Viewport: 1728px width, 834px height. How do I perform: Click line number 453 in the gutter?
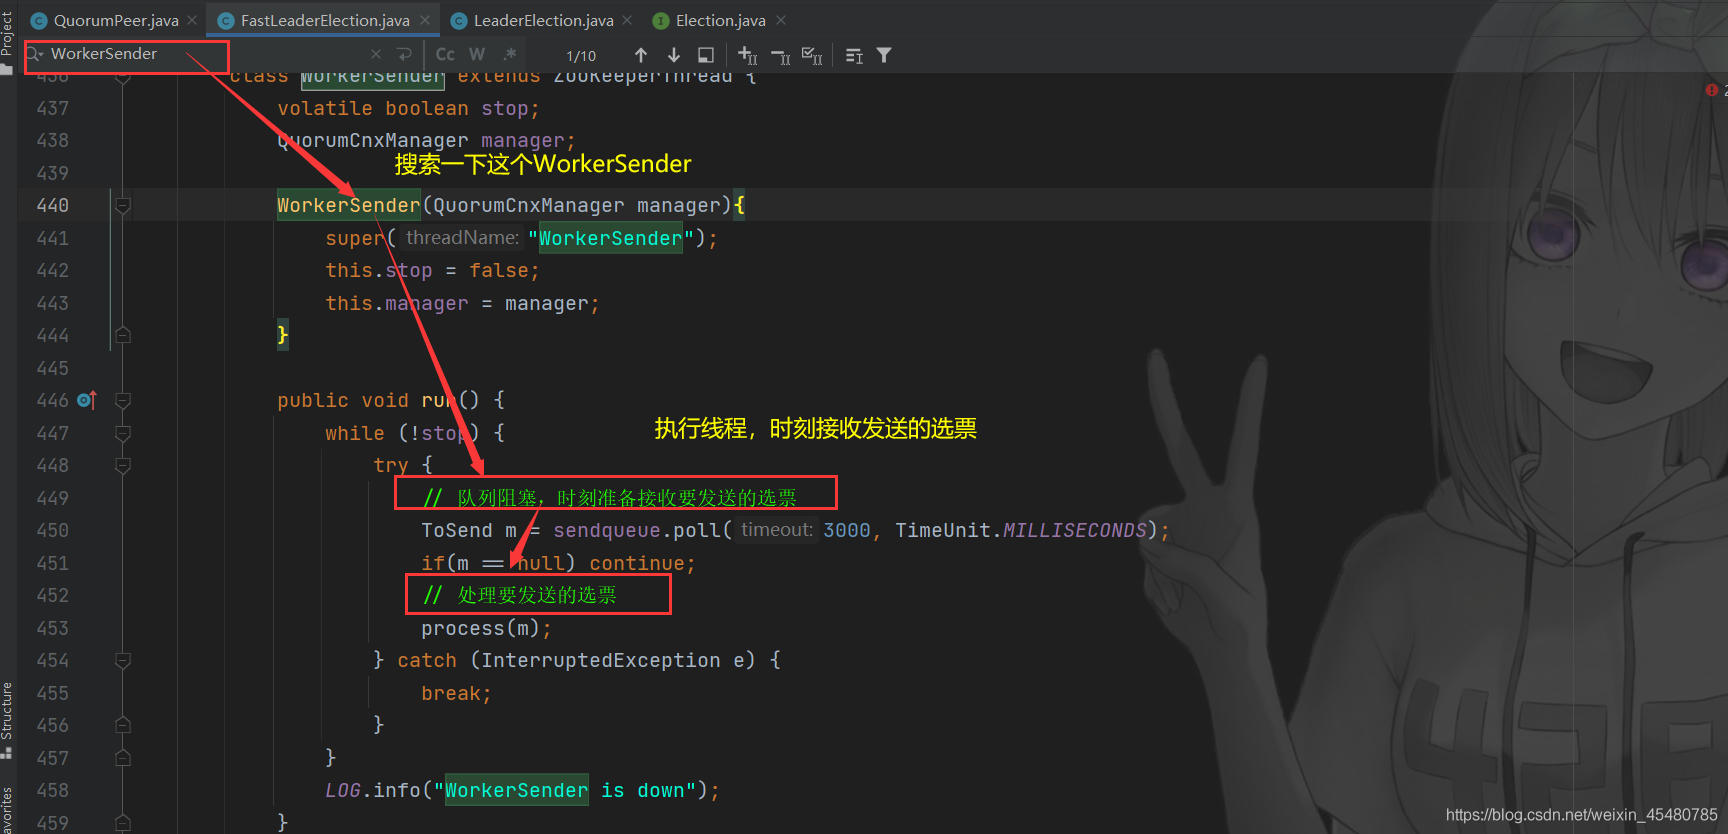tap(53, 628)
